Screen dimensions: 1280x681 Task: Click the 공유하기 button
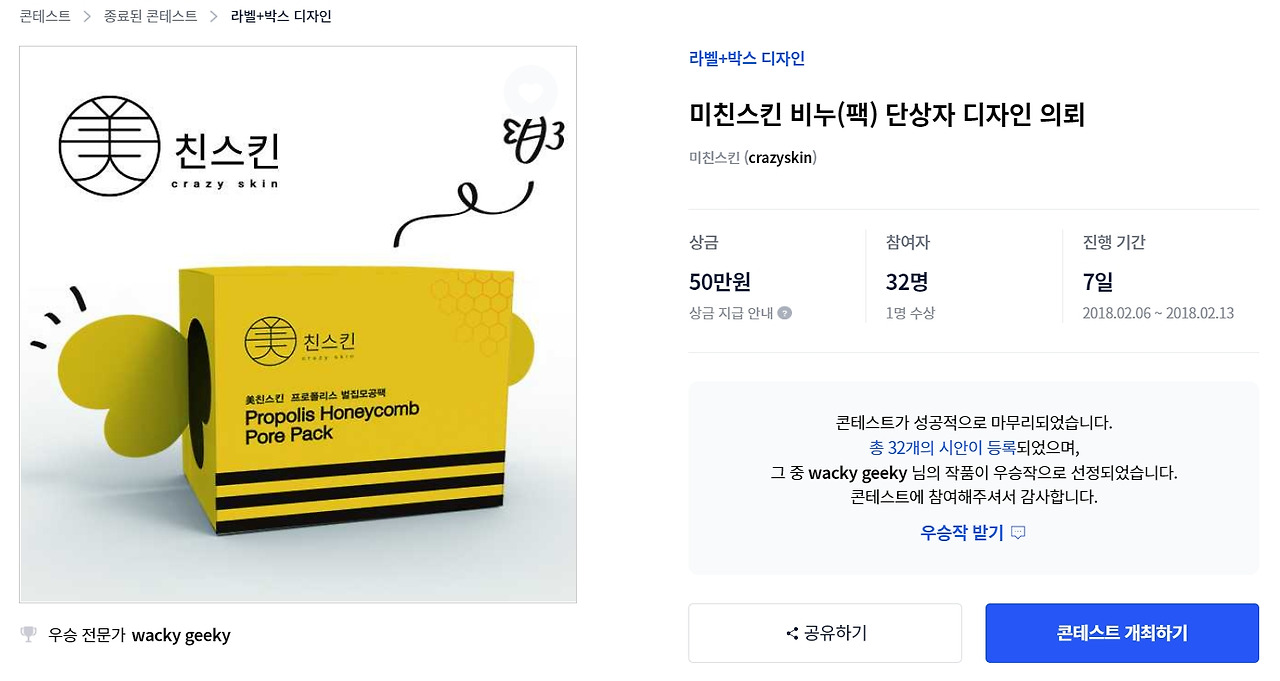click(825, 633)
